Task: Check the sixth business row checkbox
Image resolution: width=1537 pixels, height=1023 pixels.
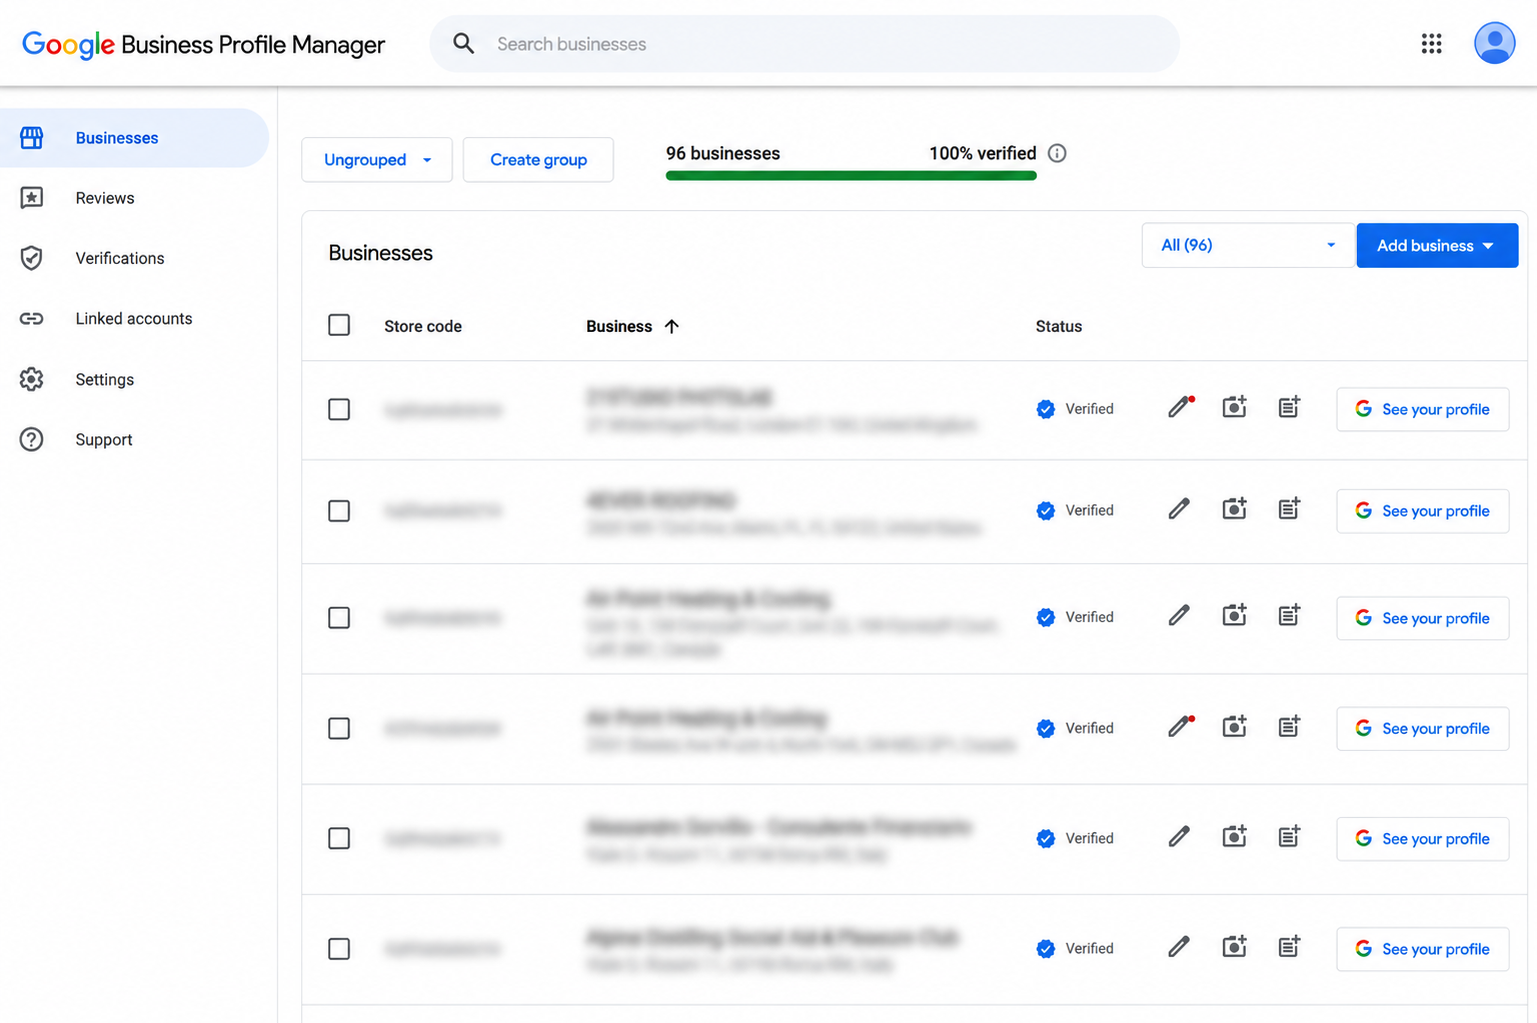Action: pos(339,949)
